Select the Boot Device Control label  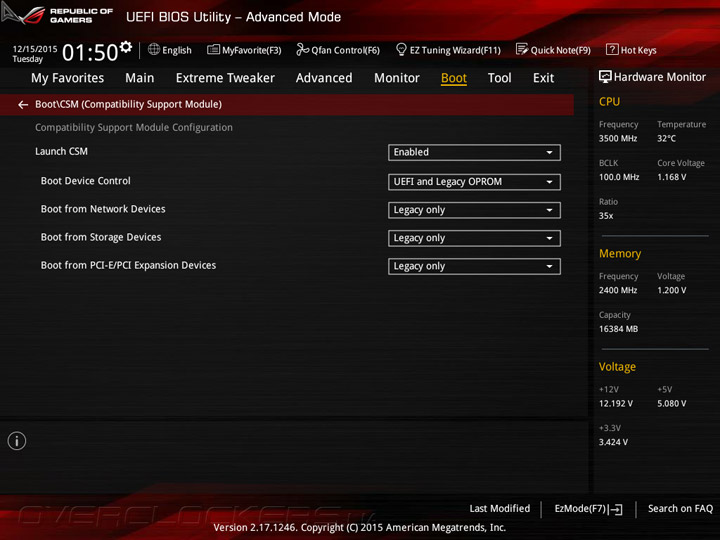[x=85, y=181]
